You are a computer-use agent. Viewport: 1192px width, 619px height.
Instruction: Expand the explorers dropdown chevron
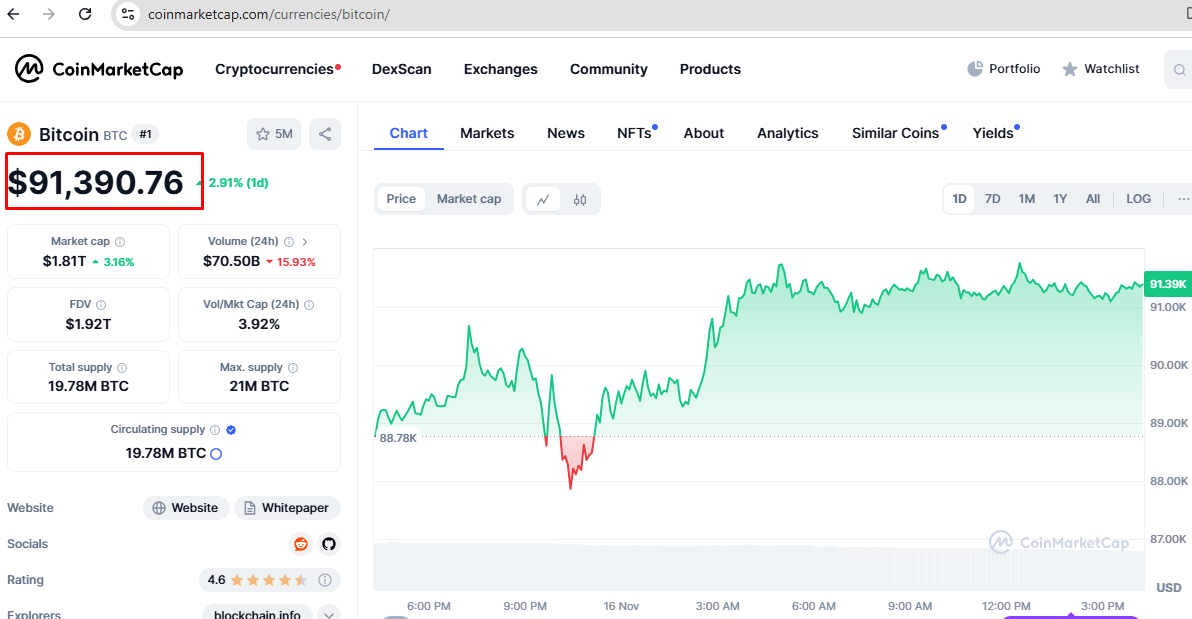pos(328,614)
